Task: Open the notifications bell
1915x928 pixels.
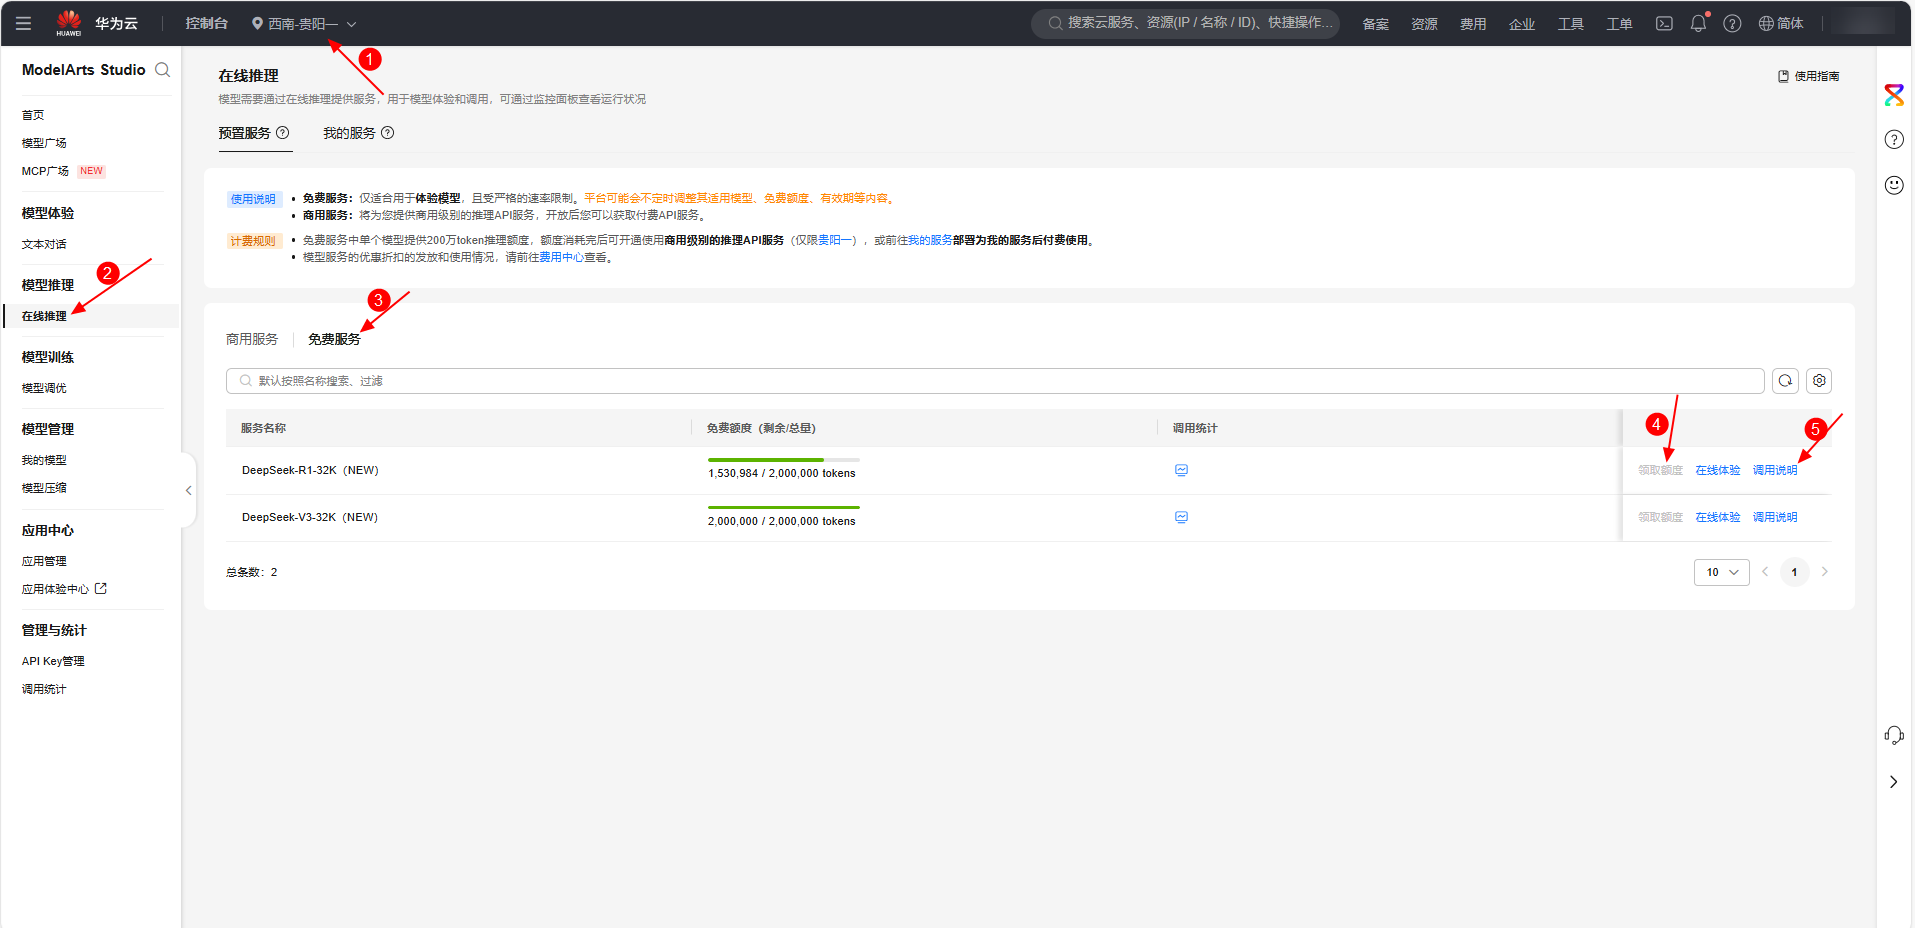Action: click(1698, 23)
